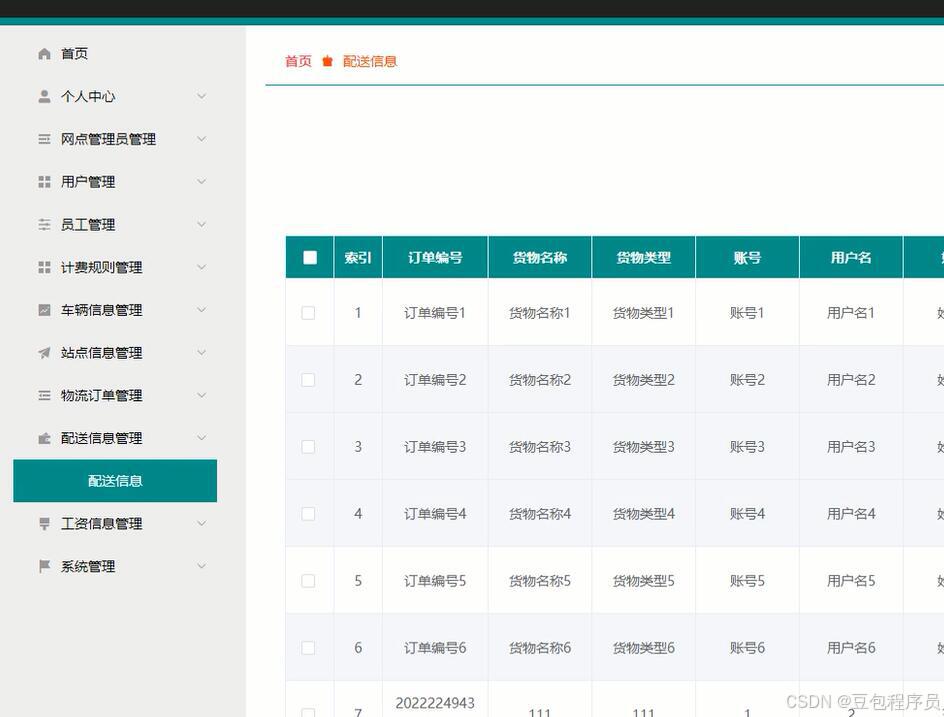
Task: Check the checkbox for row 订单编号5
Action: [308, 581]
